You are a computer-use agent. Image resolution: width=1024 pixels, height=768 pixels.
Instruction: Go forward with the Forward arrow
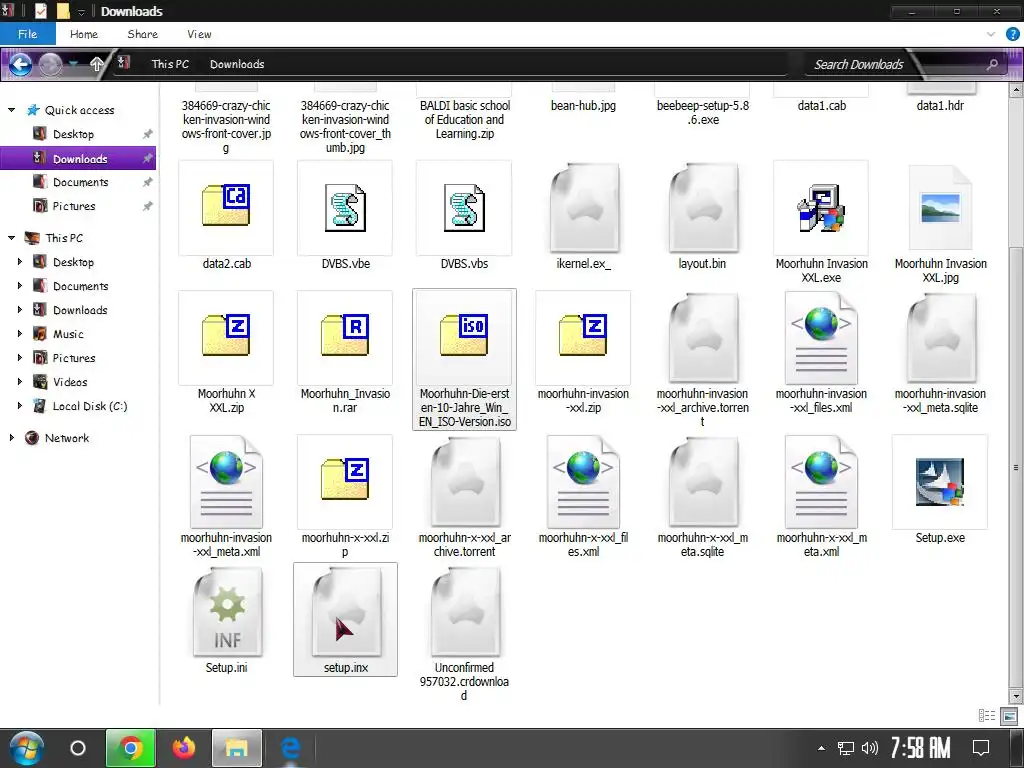[x=50, y=64]
